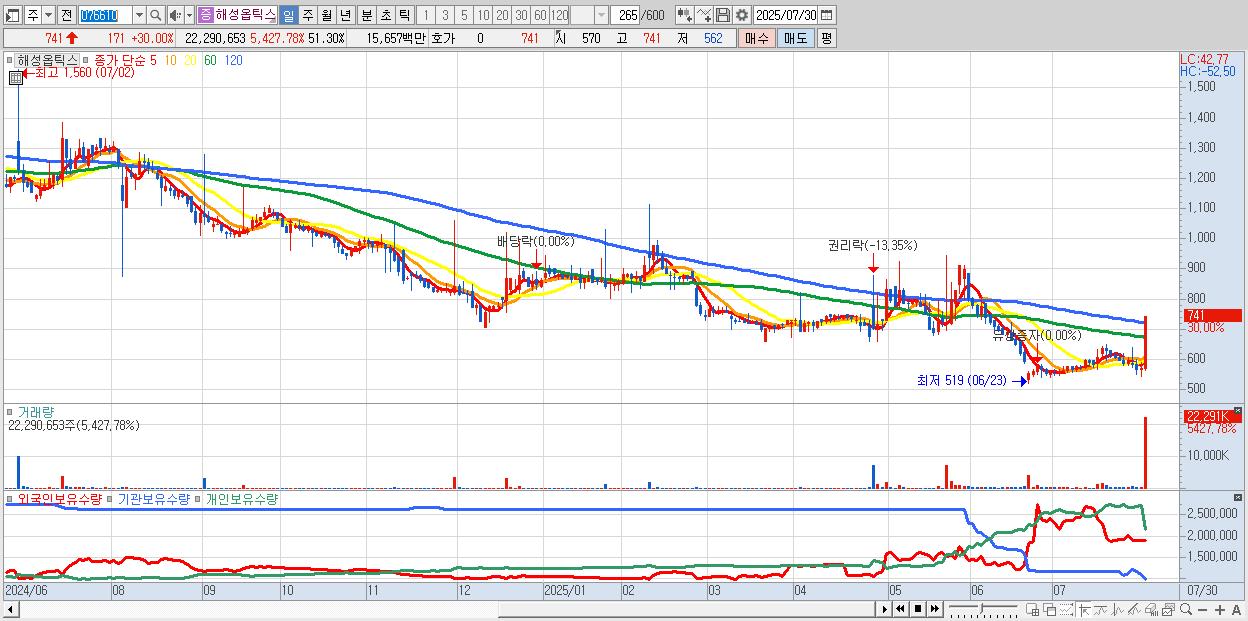This screenshot has height=621, width=1248.
Task: Stop the chart replay
Action: pos(918,609)
